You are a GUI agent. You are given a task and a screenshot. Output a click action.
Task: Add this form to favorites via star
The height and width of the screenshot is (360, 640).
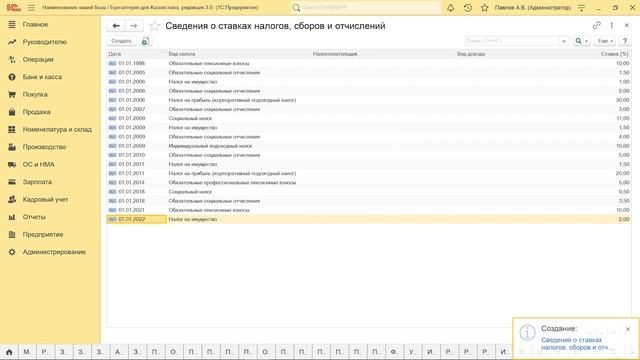[154, 26]
